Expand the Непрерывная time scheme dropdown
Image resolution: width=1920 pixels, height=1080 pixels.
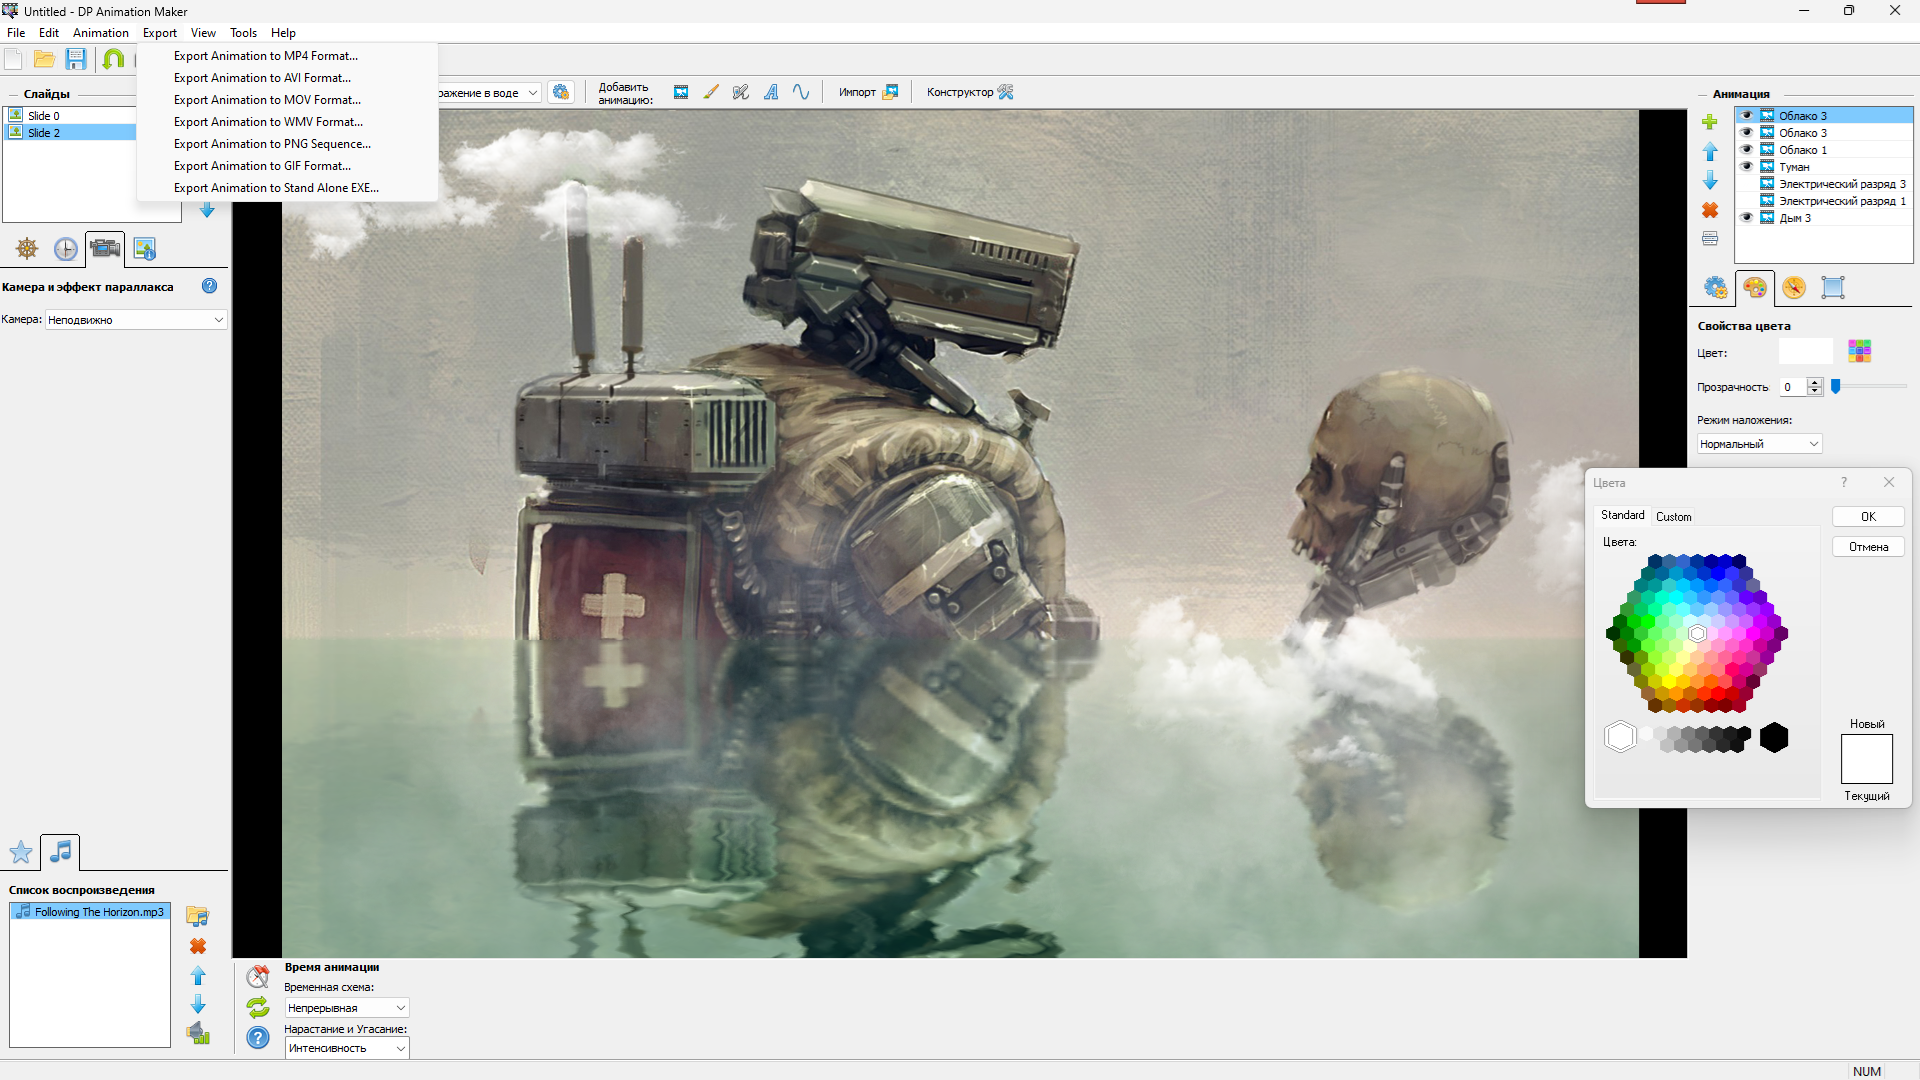tap(347, 1008)
